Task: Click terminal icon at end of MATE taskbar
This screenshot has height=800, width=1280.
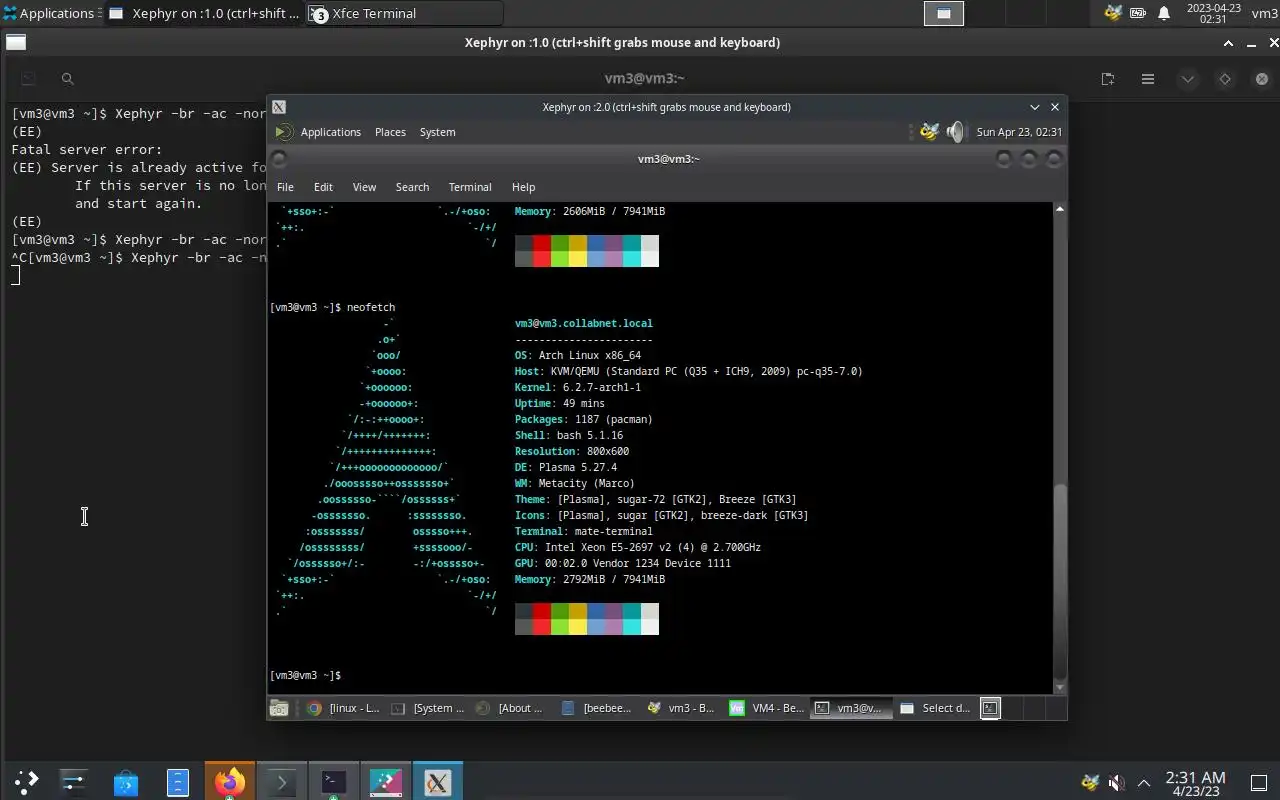Action: 990,708
